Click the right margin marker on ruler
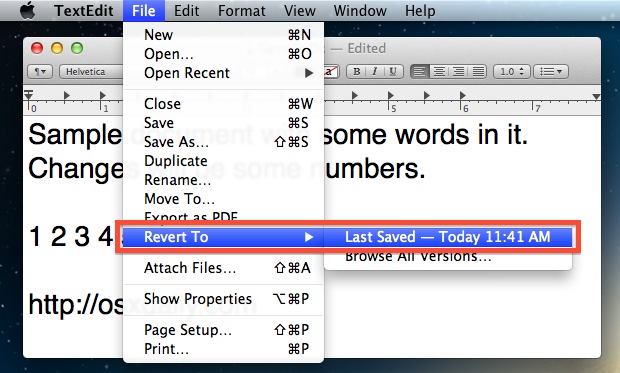620x373 pixels. point(596,97)
